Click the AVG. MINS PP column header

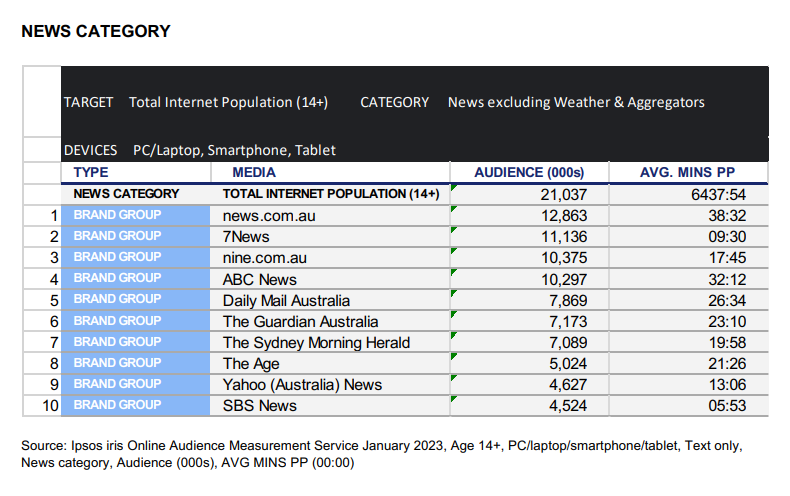tap(688, 172)
